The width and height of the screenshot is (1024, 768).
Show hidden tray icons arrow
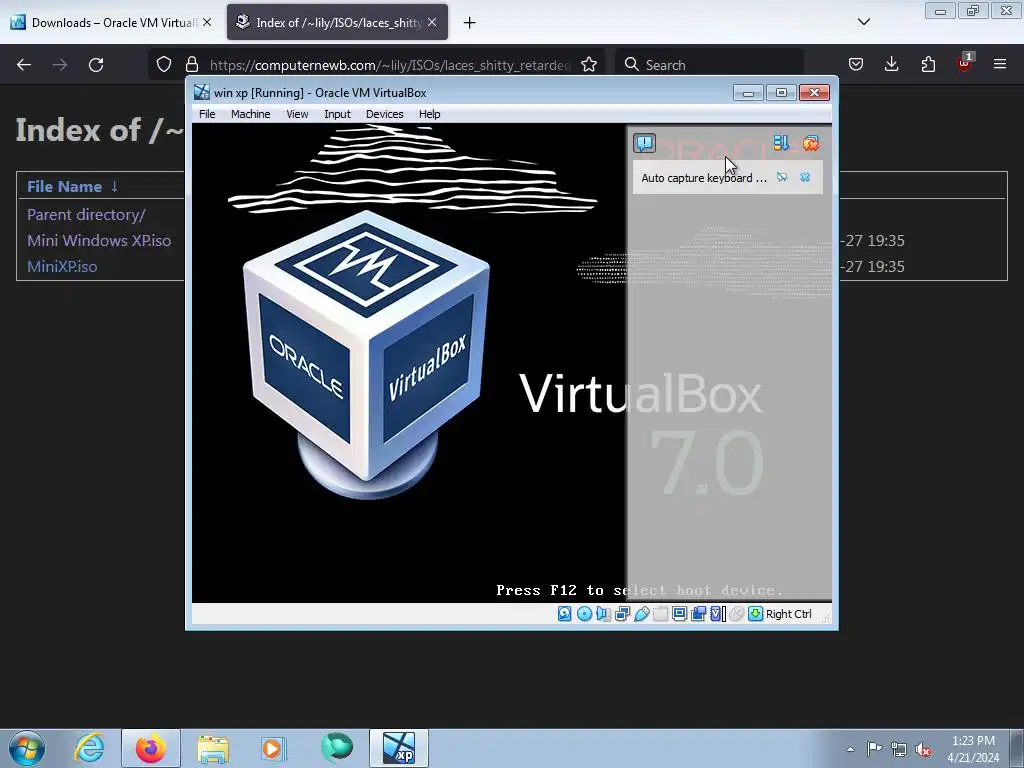point(850,749)
